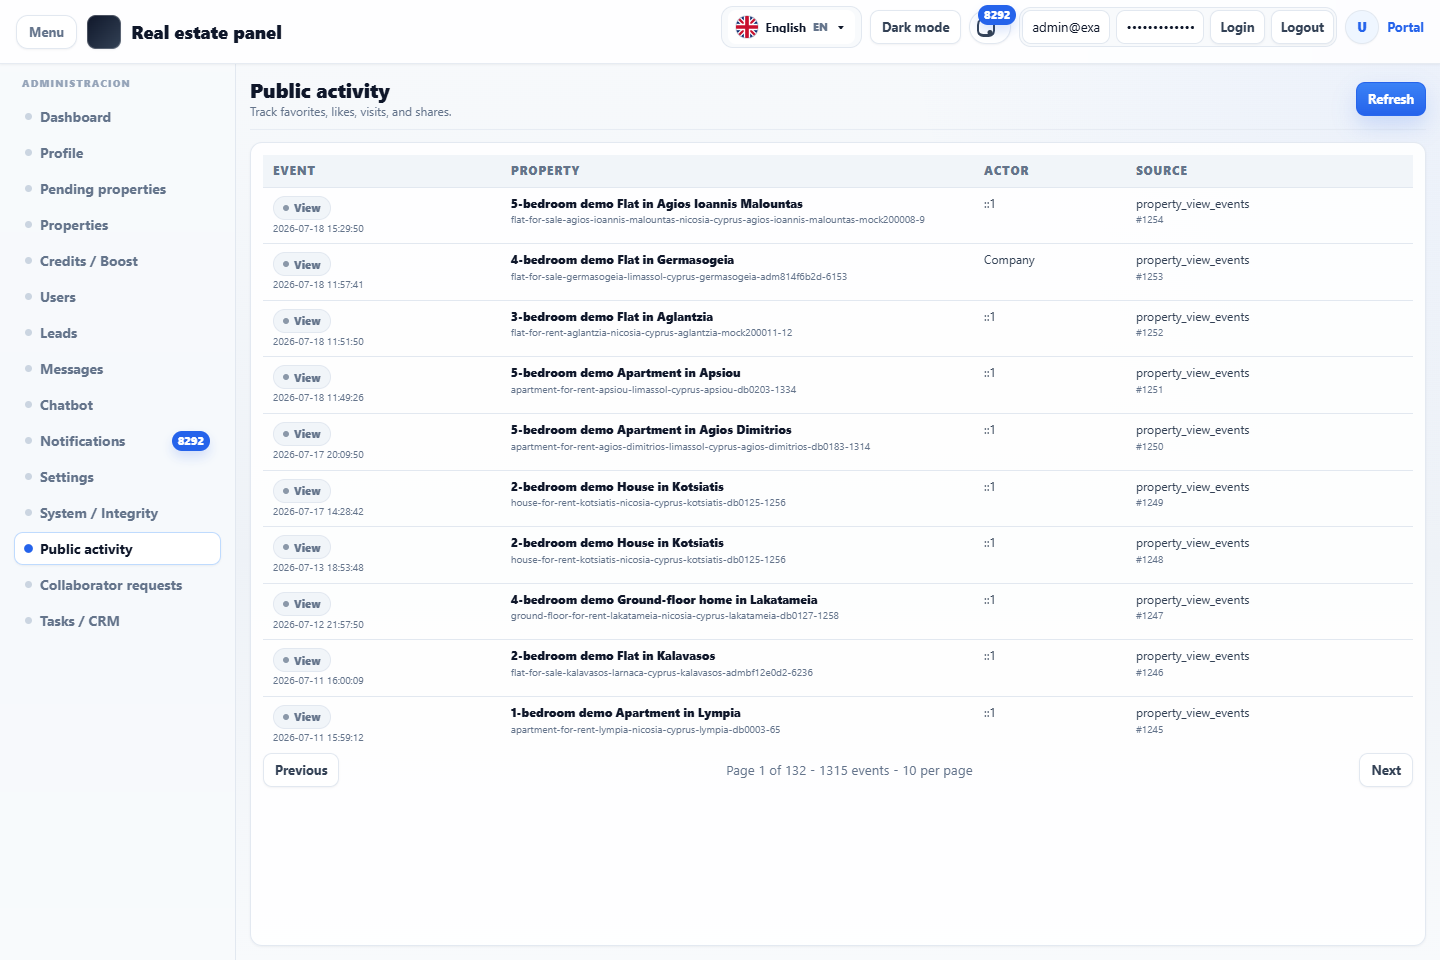Screen dimensions: 1440x960
Task: Expand the Menu button
Action: (x=46, y=32)
